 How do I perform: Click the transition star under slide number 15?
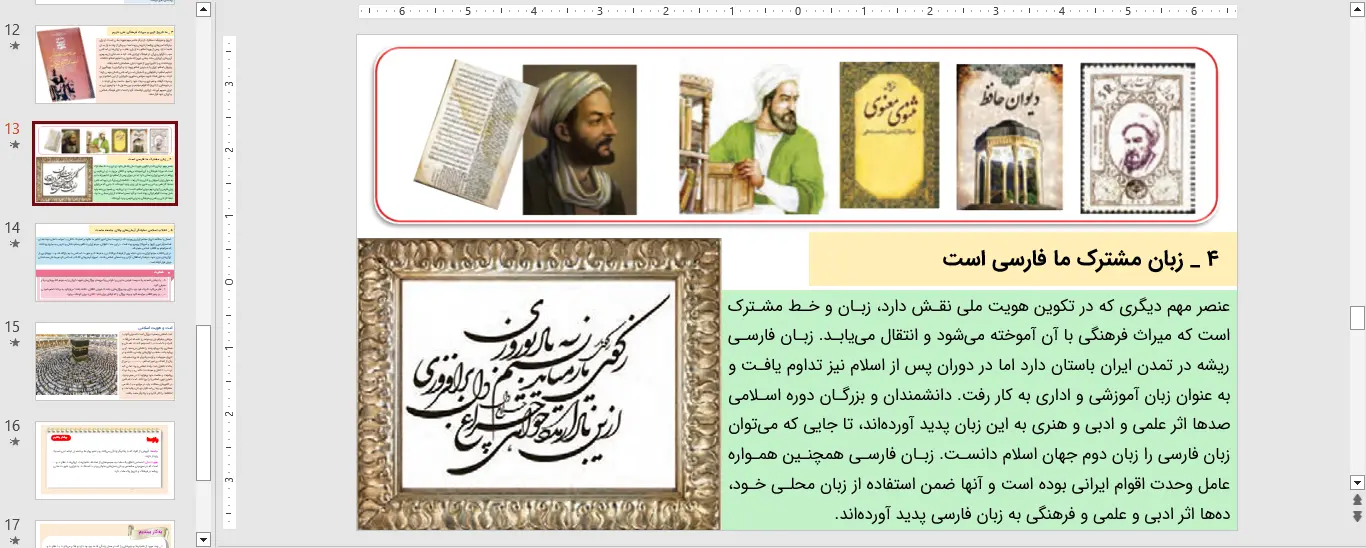[14, 343]
